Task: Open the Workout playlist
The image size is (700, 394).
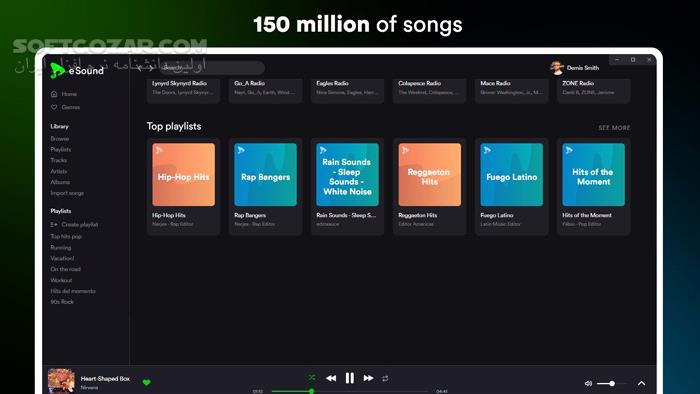Action: point(61,280)
